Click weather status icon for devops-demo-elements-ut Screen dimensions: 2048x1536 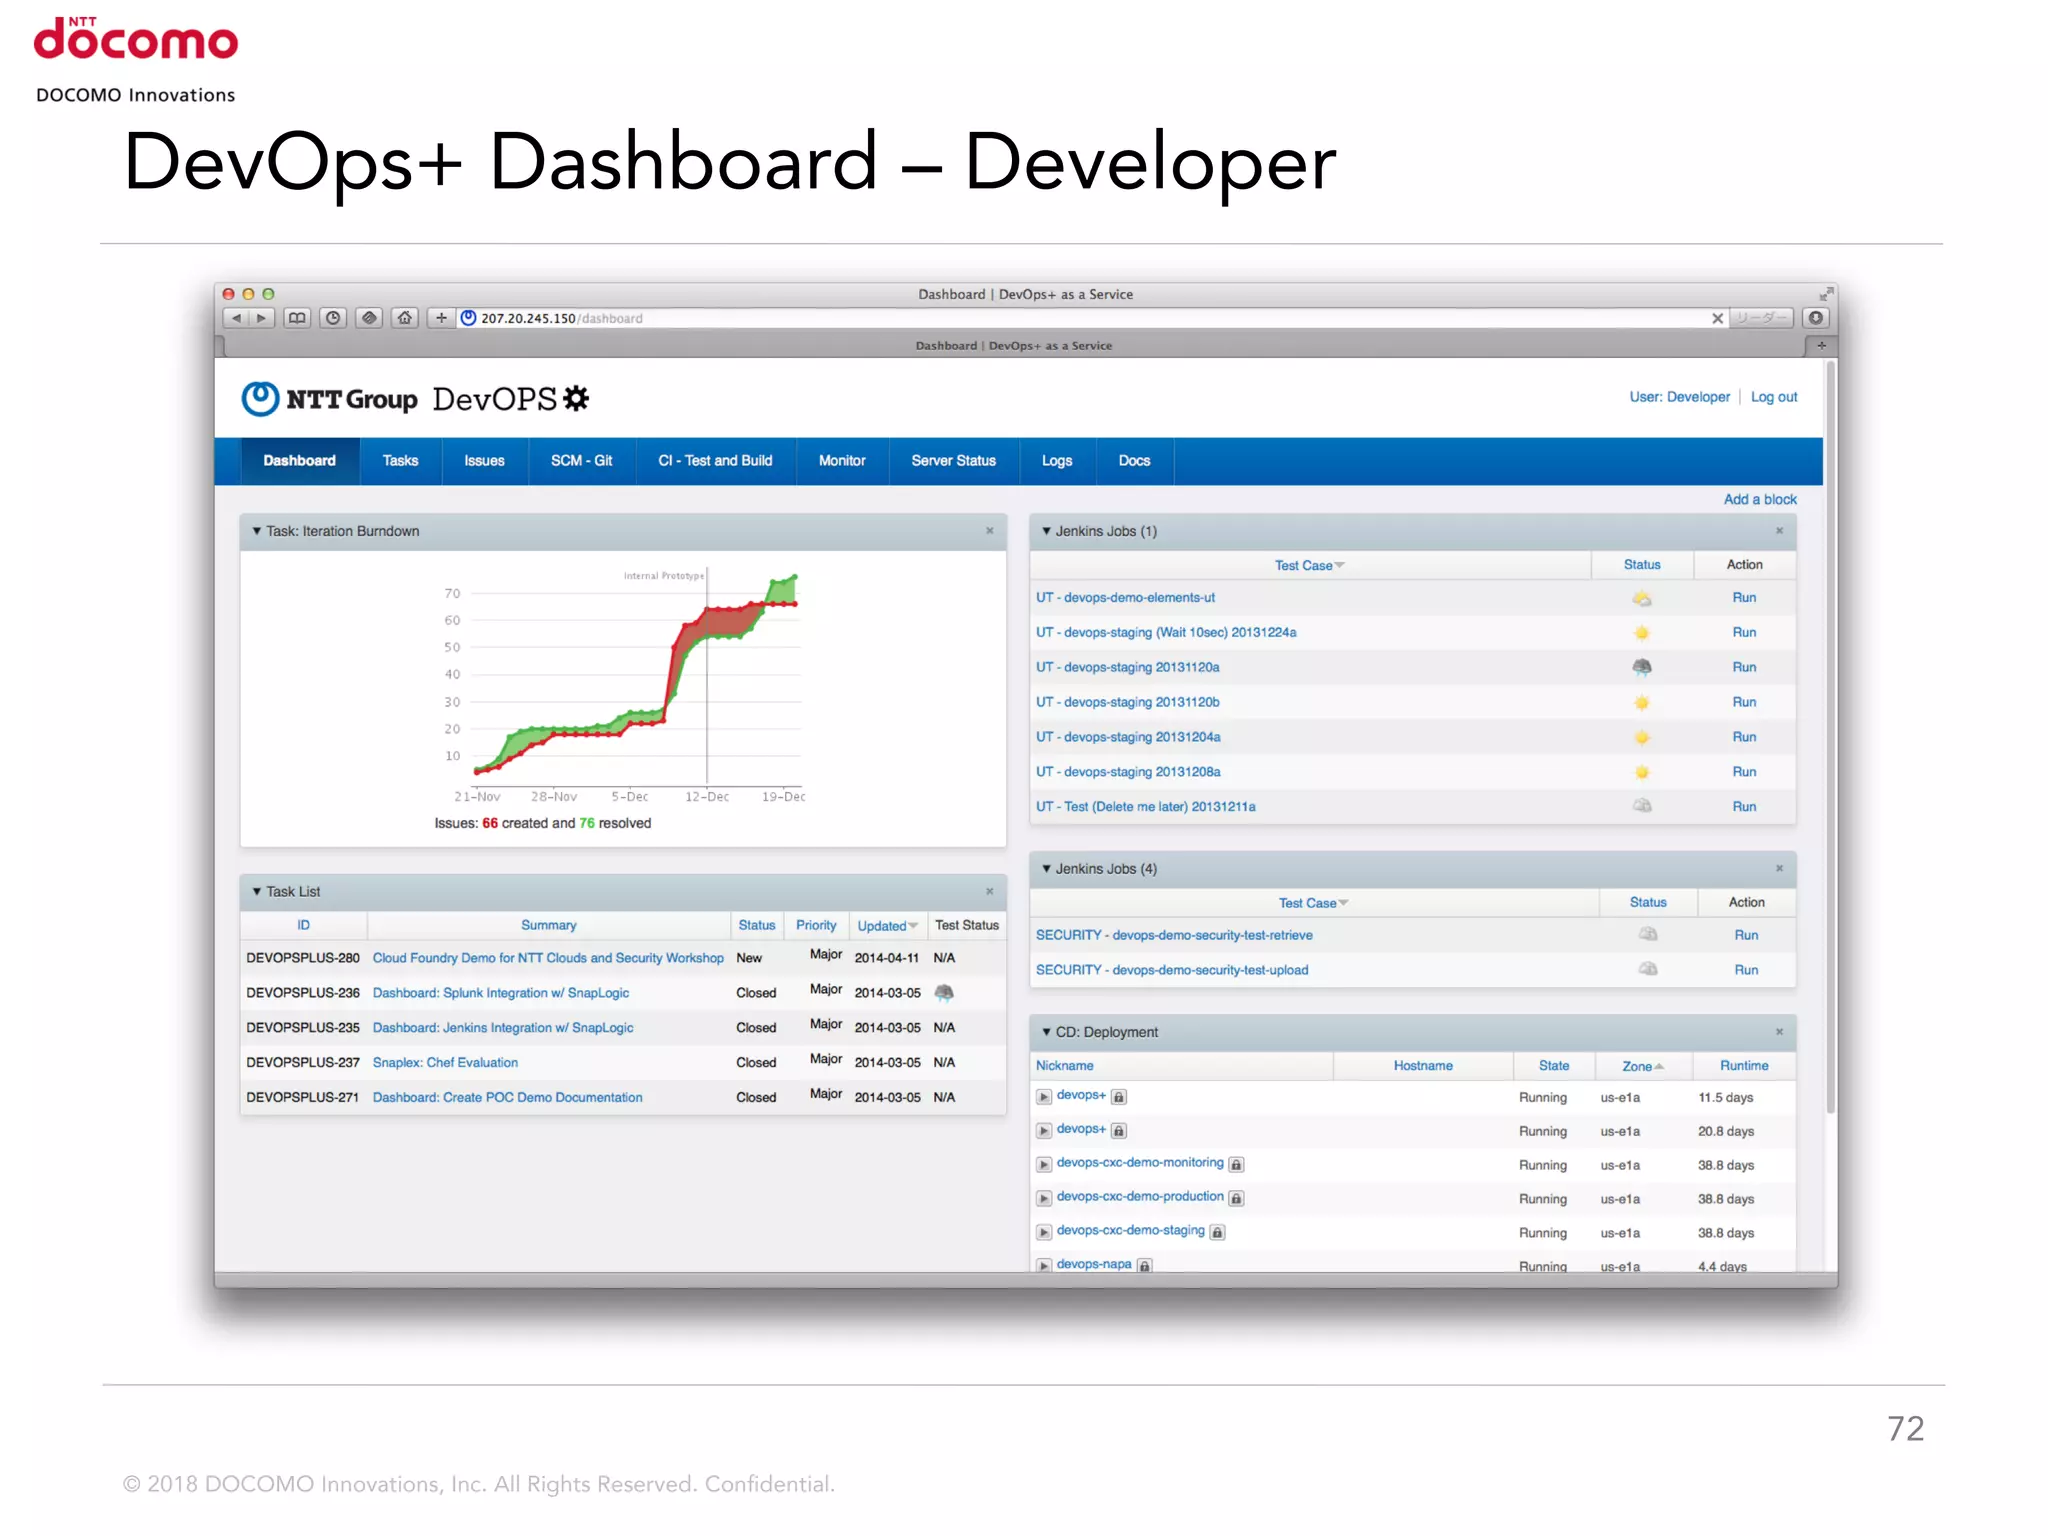tap(1641, 598)
